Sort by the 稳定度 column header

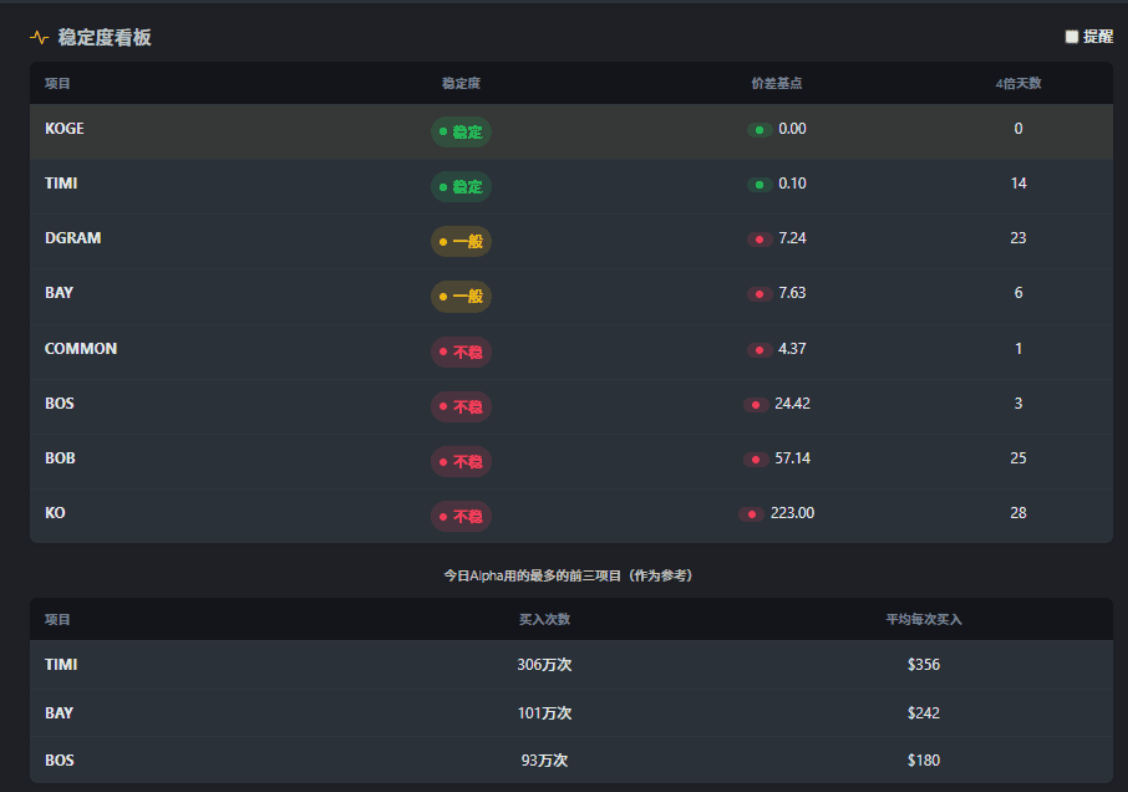pyautogui.click(x=461, y=84)
